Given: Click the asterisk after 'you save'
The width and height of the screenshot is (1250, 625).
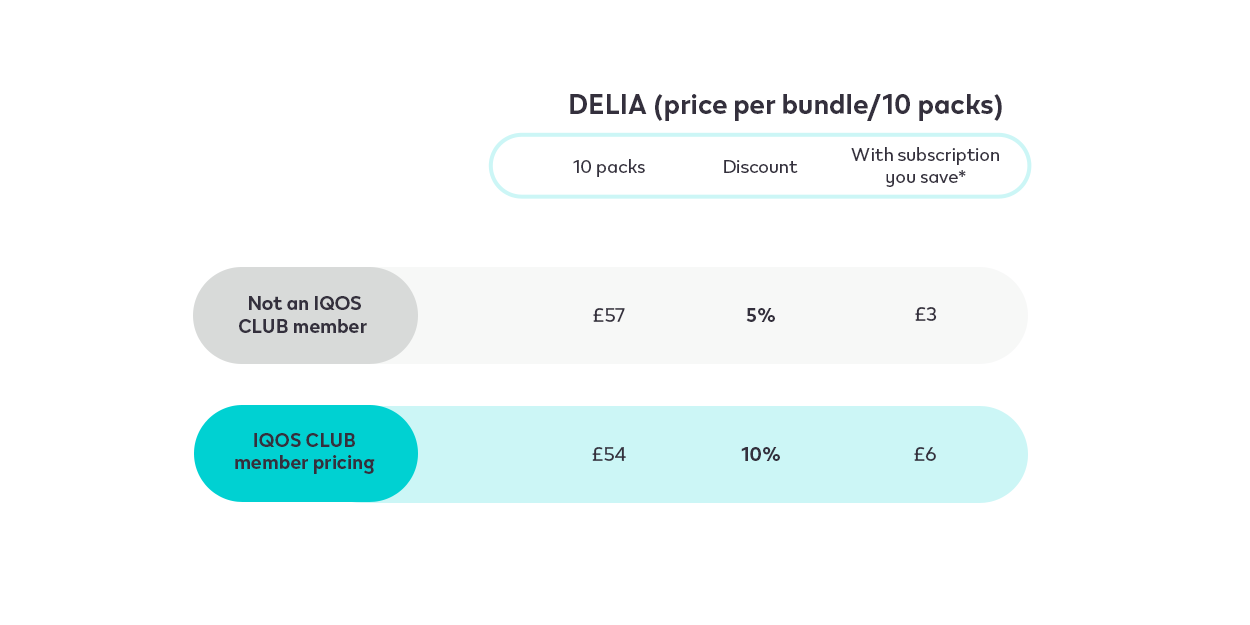Looking at the screenshot, I should [x=962, y=176].
